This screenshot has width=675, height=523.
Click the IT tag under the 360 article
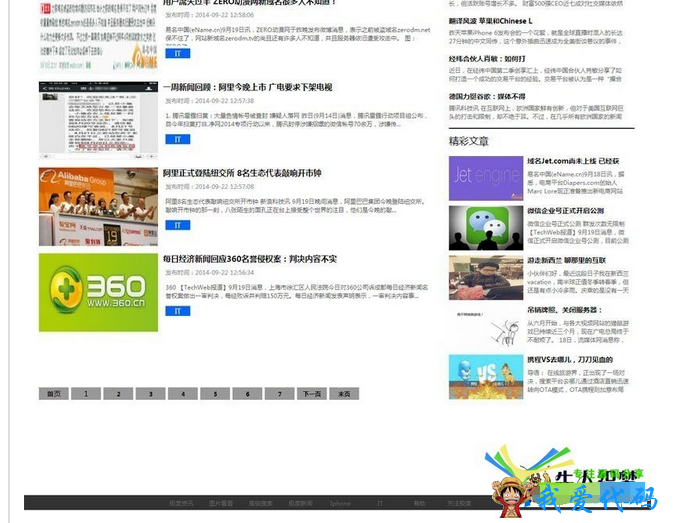click(x=177, y=311)
